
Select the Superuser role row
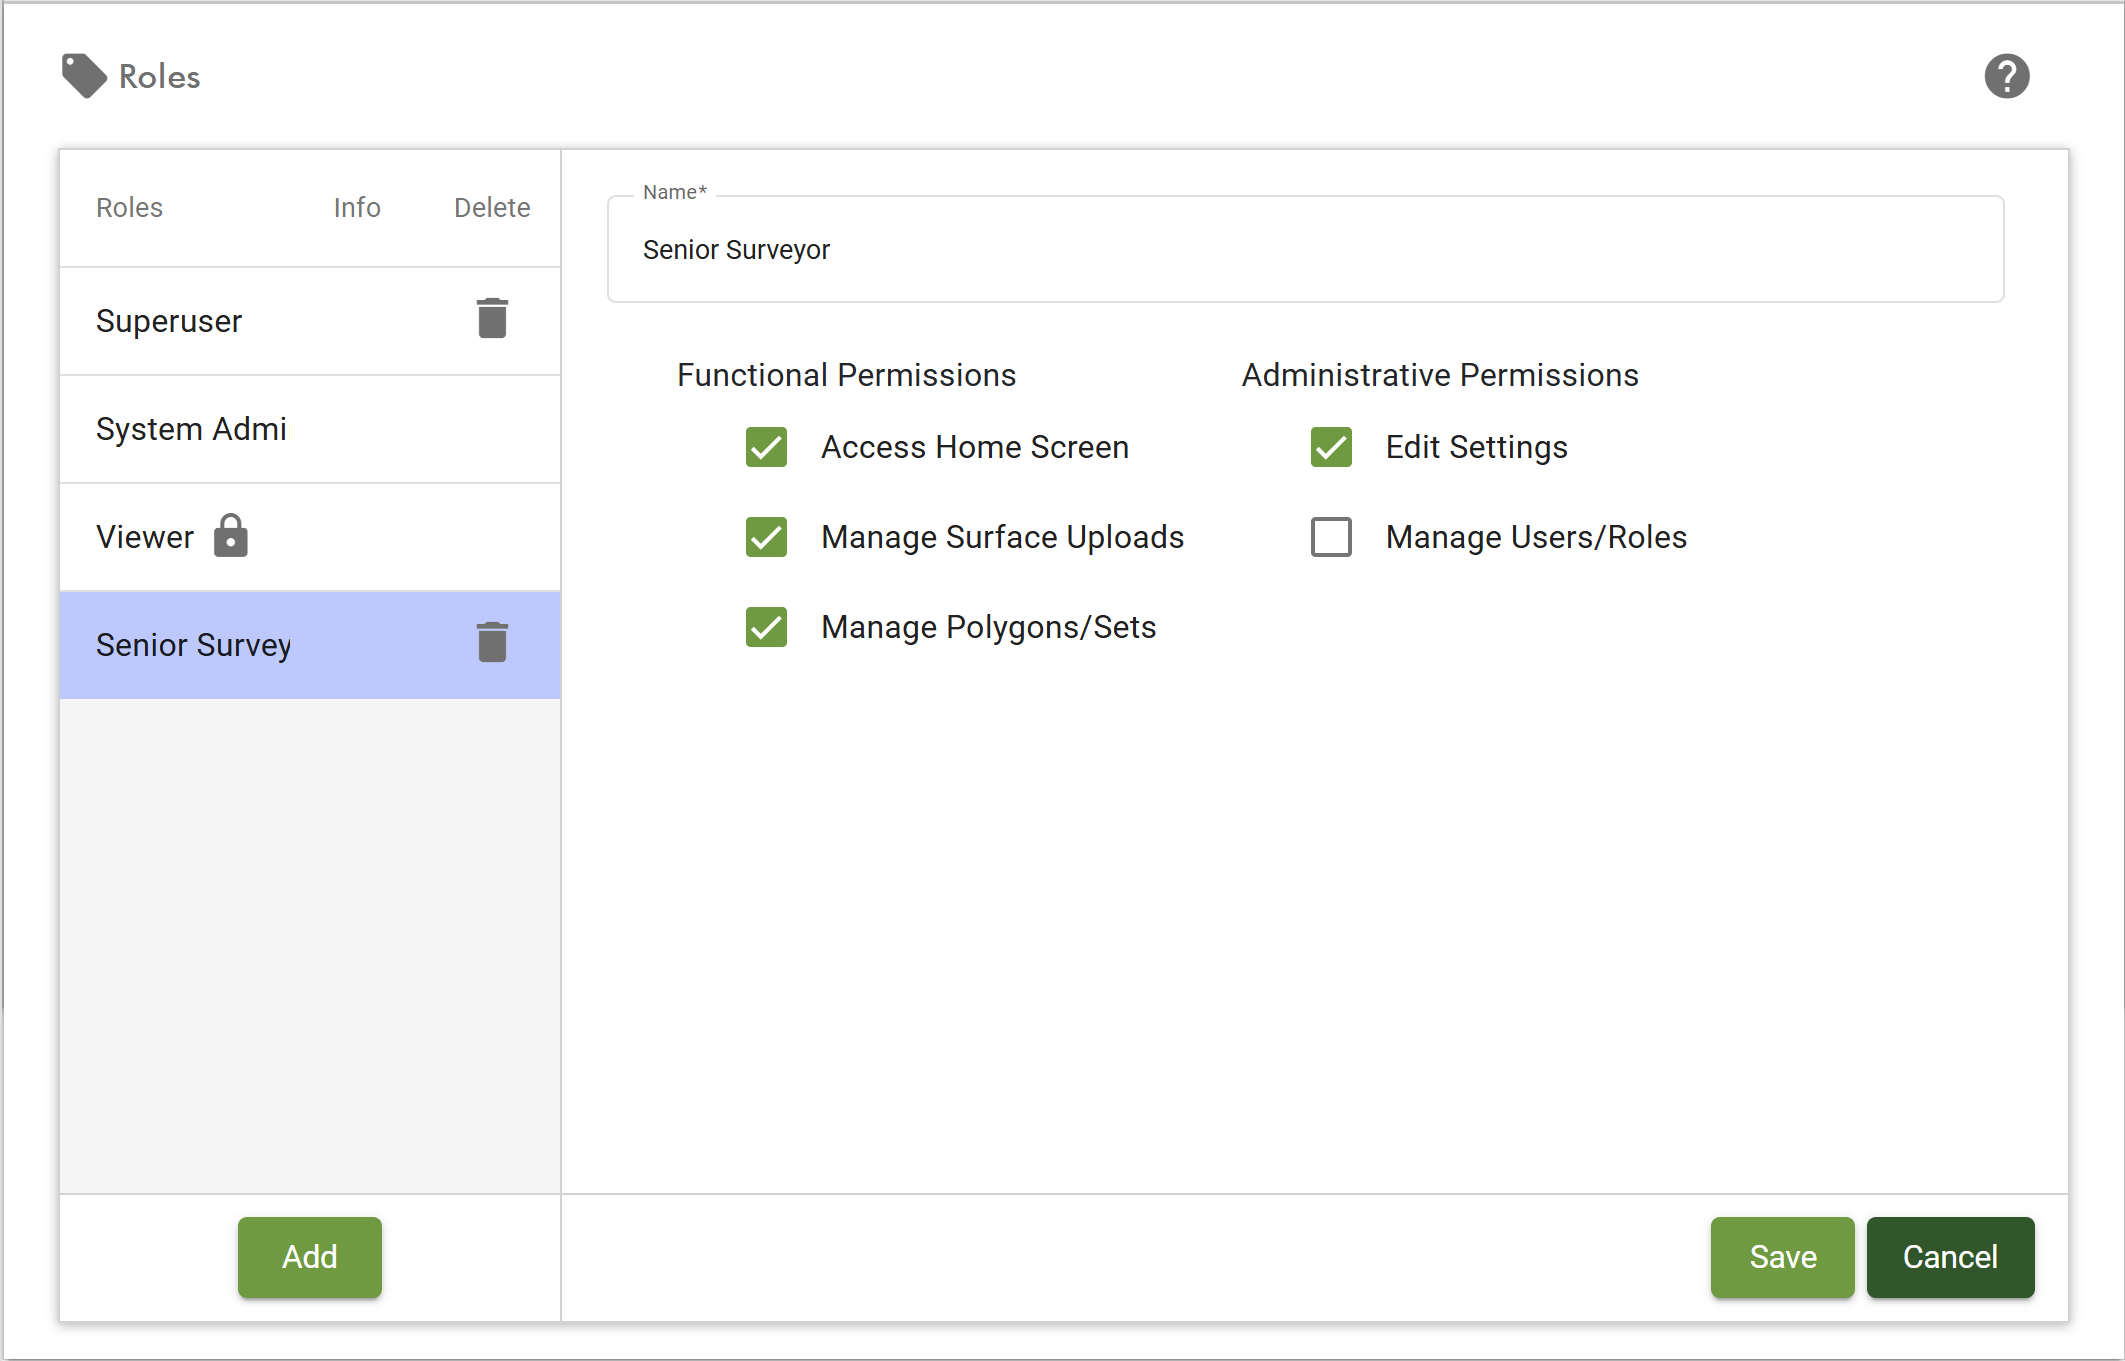coord(170,321)
